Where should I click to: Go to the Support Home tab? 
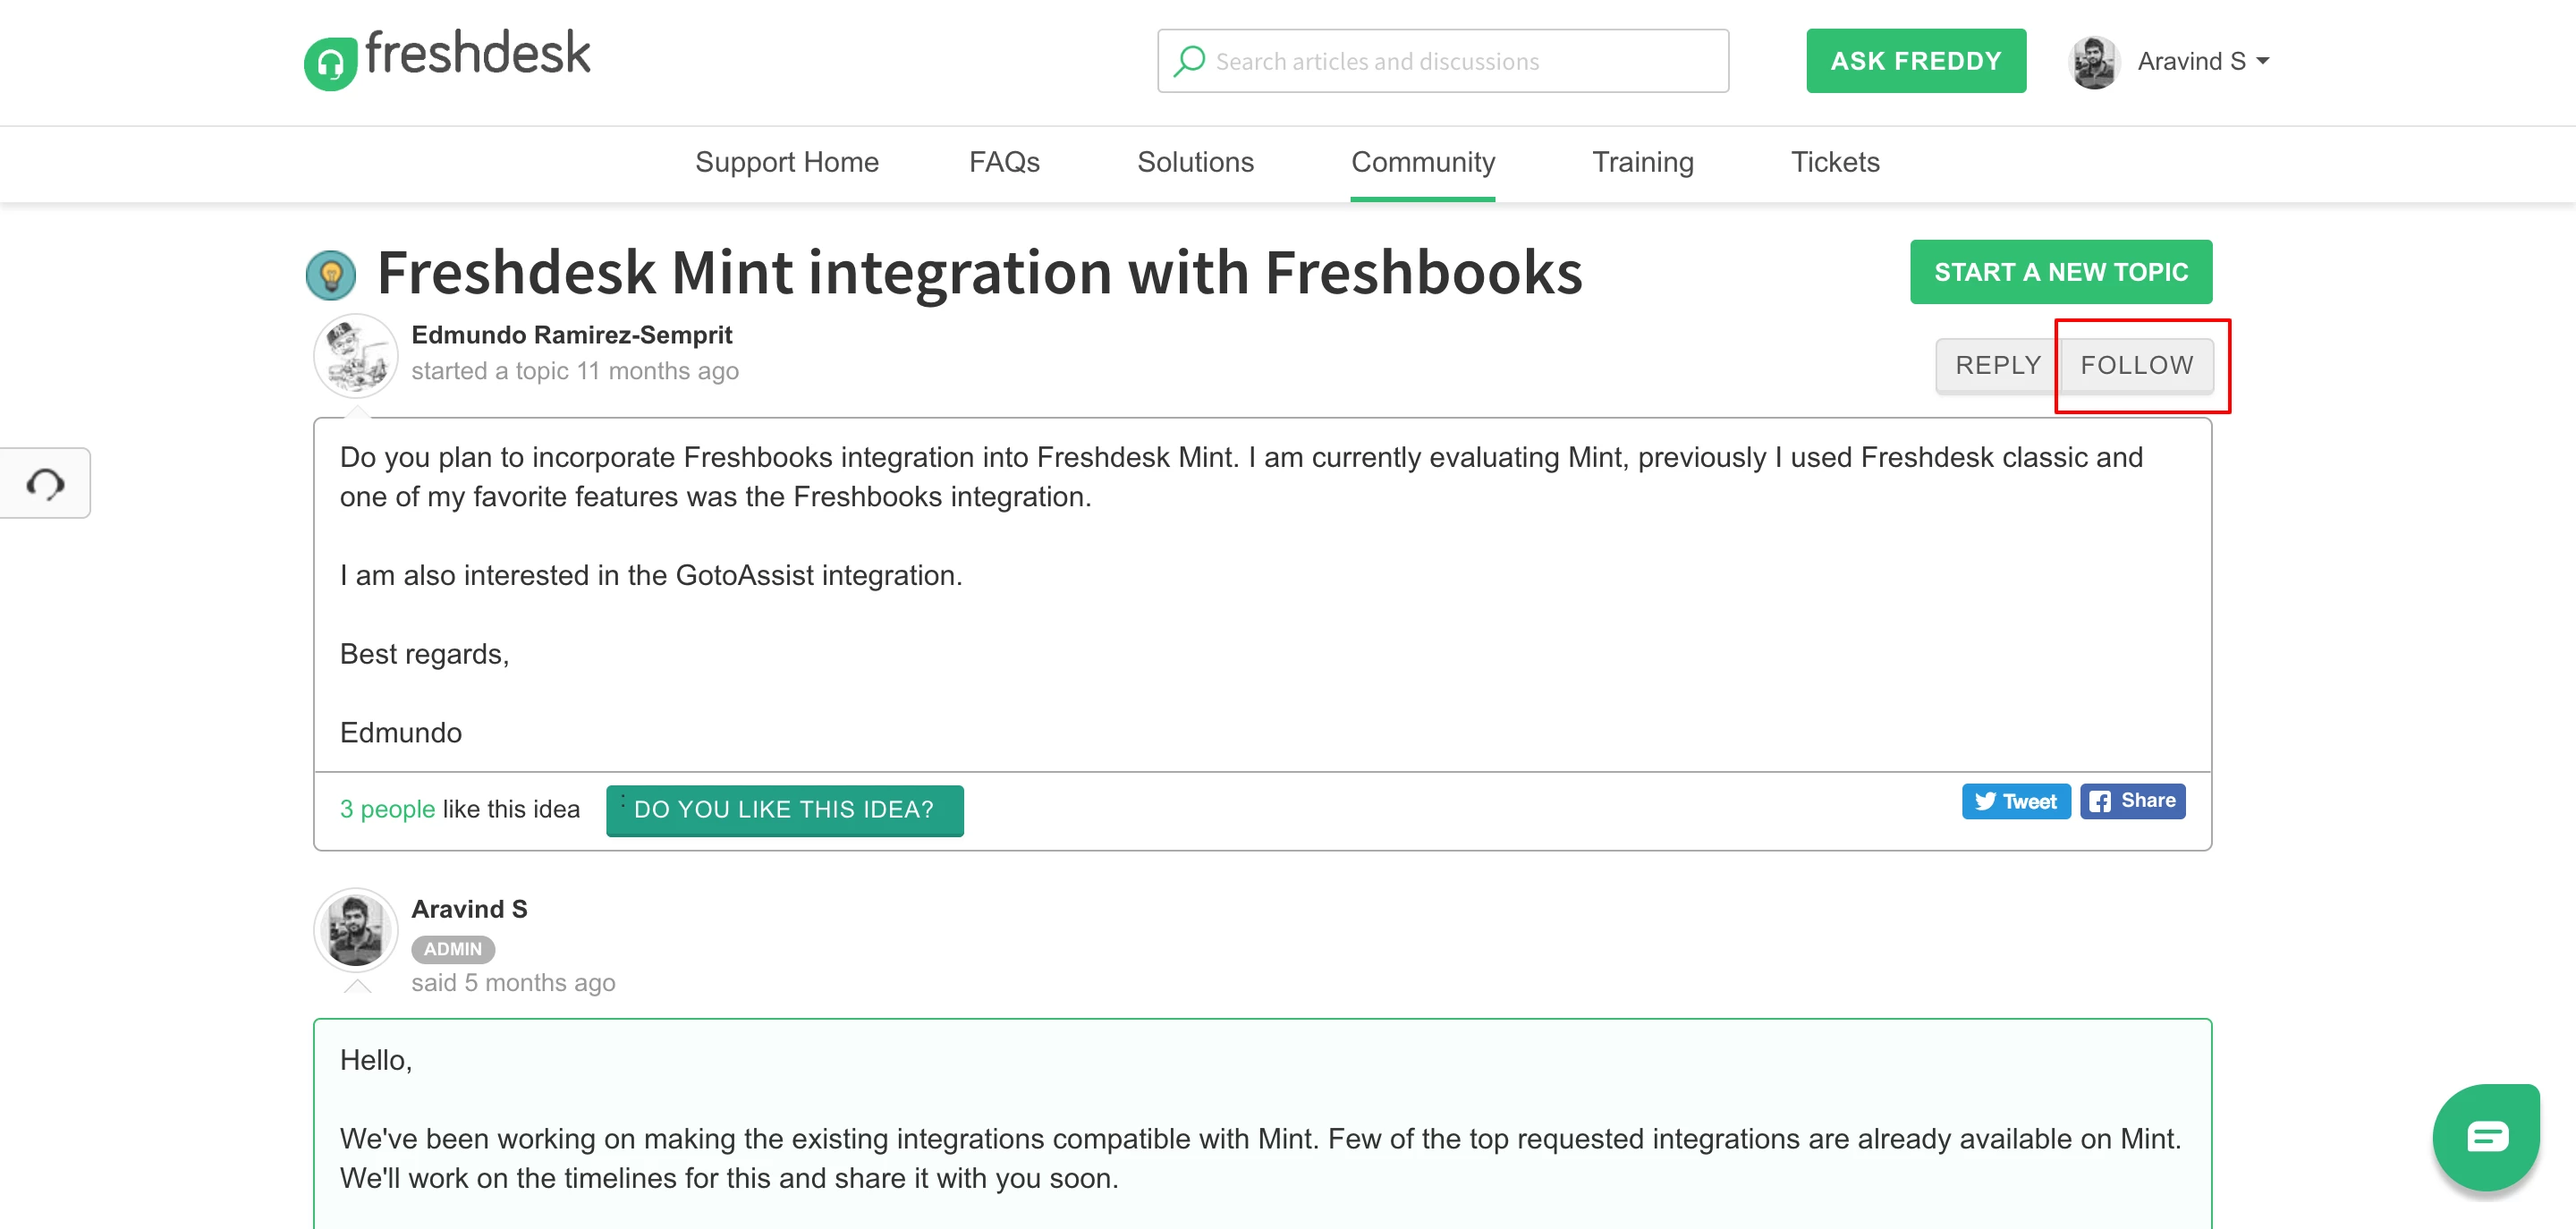click(787, 162)
